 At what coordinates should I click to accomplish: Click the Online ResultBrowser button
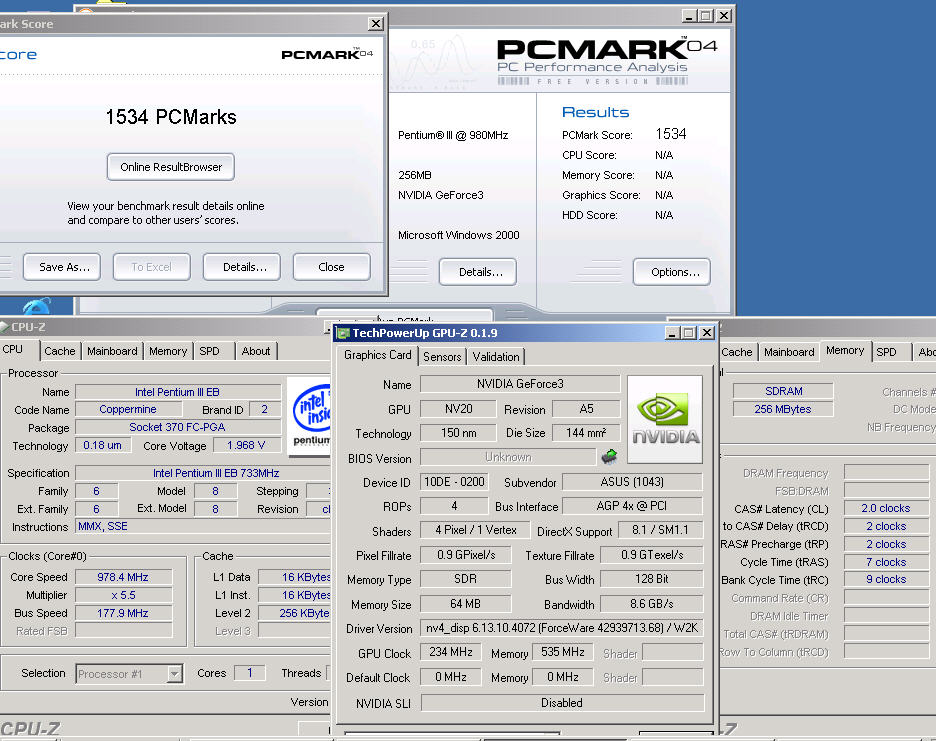[x=171, y=167]
